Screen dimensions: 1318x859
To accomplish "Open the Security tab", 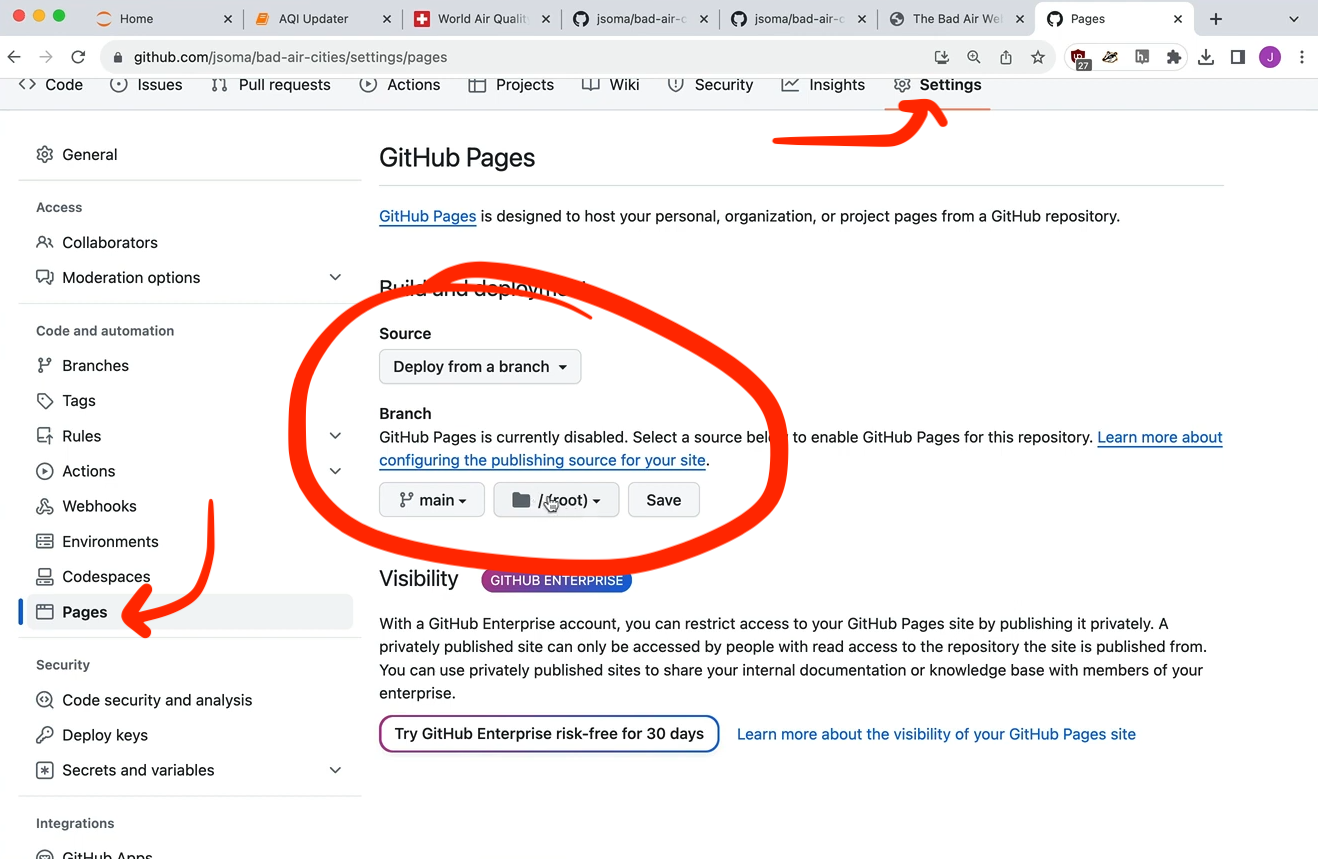I will 710,85.
